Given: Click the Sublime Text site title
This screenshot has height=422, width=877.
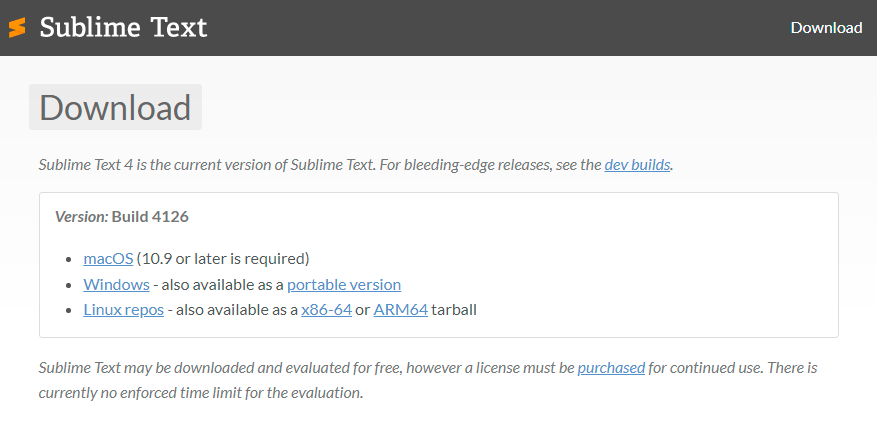Looking at the screenshot, I should coord(123,27).
